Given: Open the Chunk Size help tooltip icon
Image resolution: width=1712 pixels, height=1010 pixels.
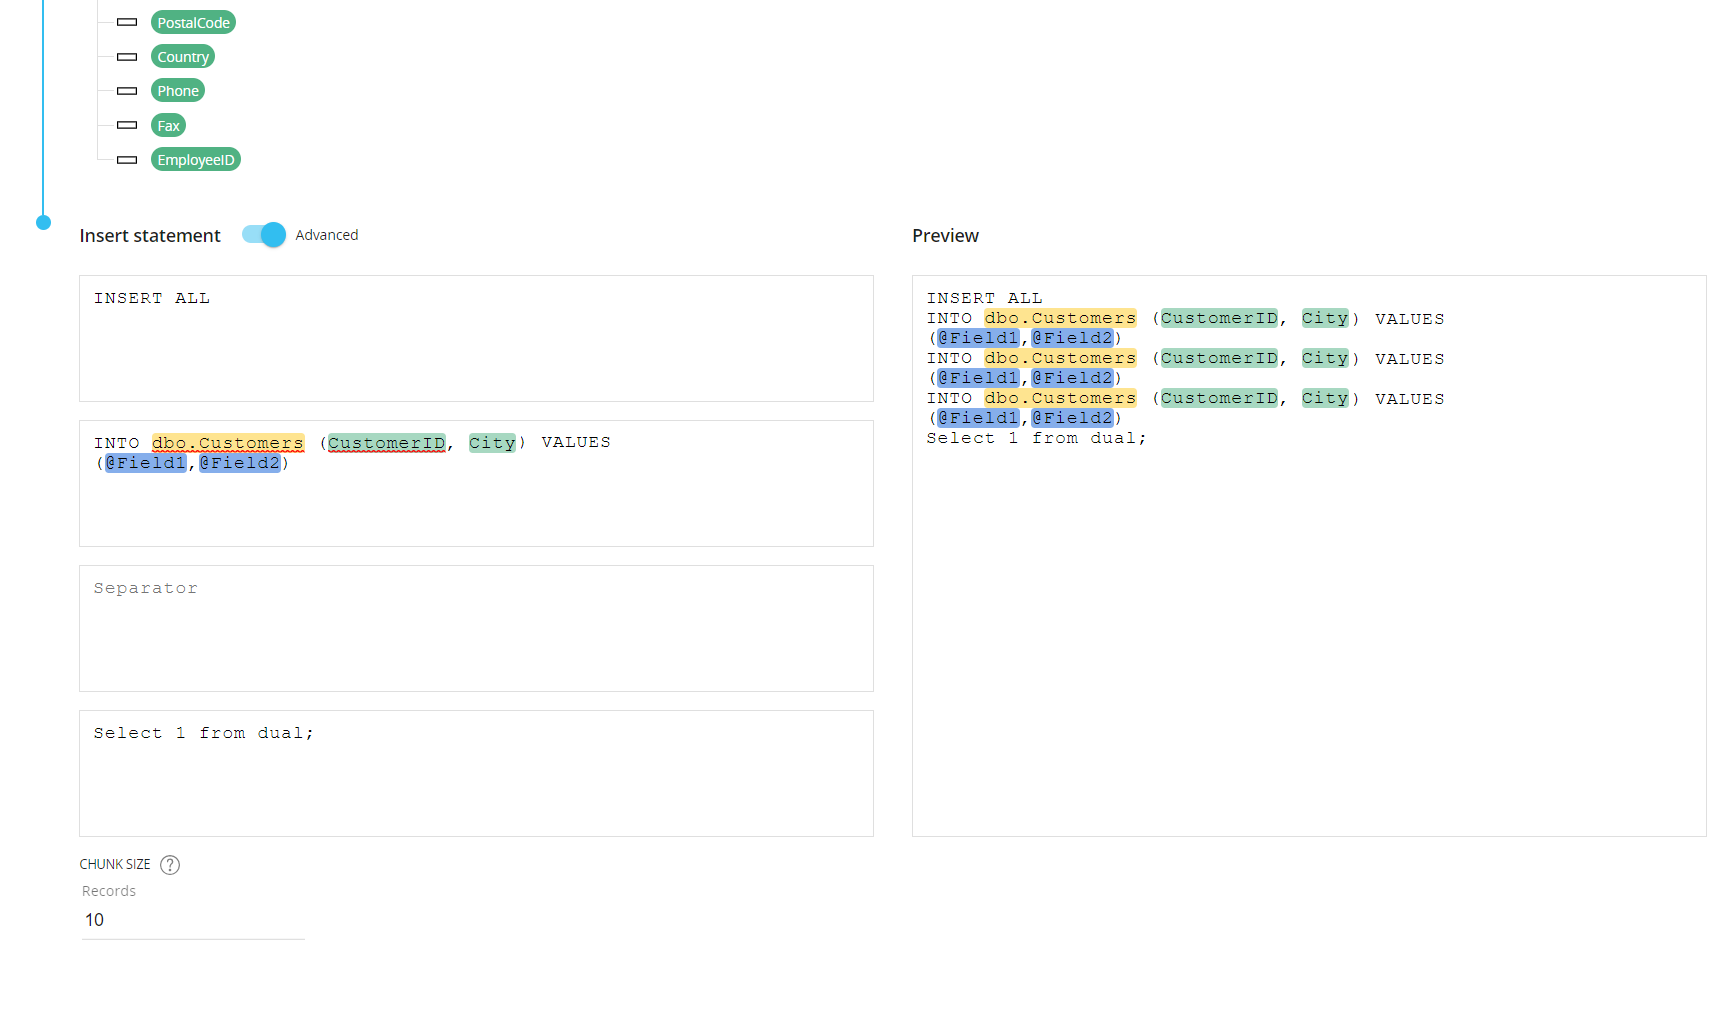Looking at the screenshot, I should (x=170, y=865).
